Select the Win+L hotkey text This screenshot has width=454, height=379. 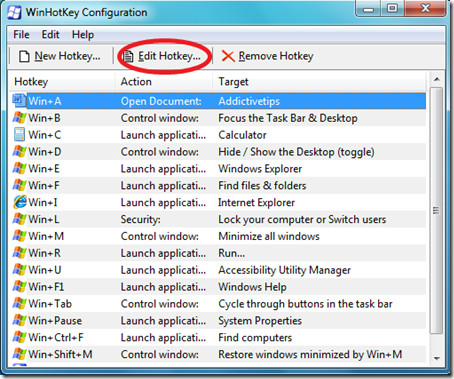pos(44,219)
